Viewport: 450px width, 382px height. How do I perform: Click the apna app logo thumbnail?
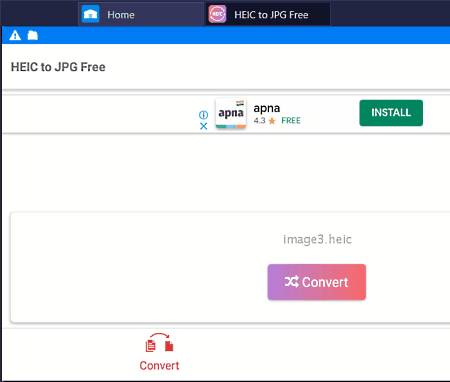[x=231, y=113]
